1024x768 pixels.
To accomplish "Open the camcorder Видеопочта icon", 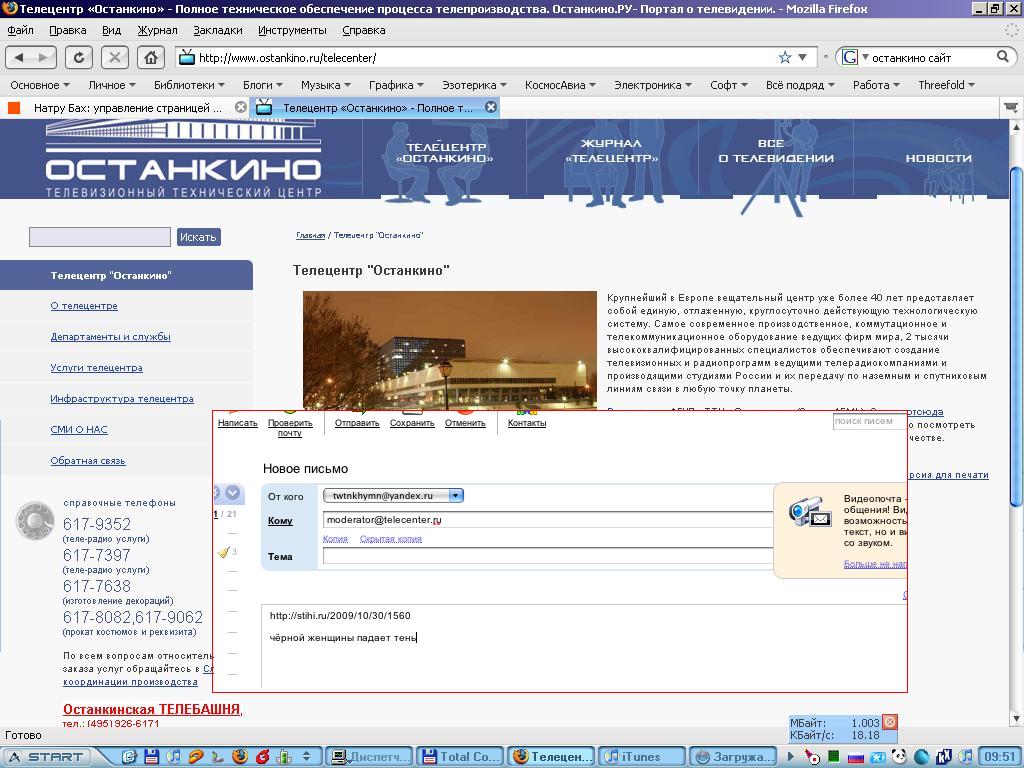I will [x=809, y=513].
